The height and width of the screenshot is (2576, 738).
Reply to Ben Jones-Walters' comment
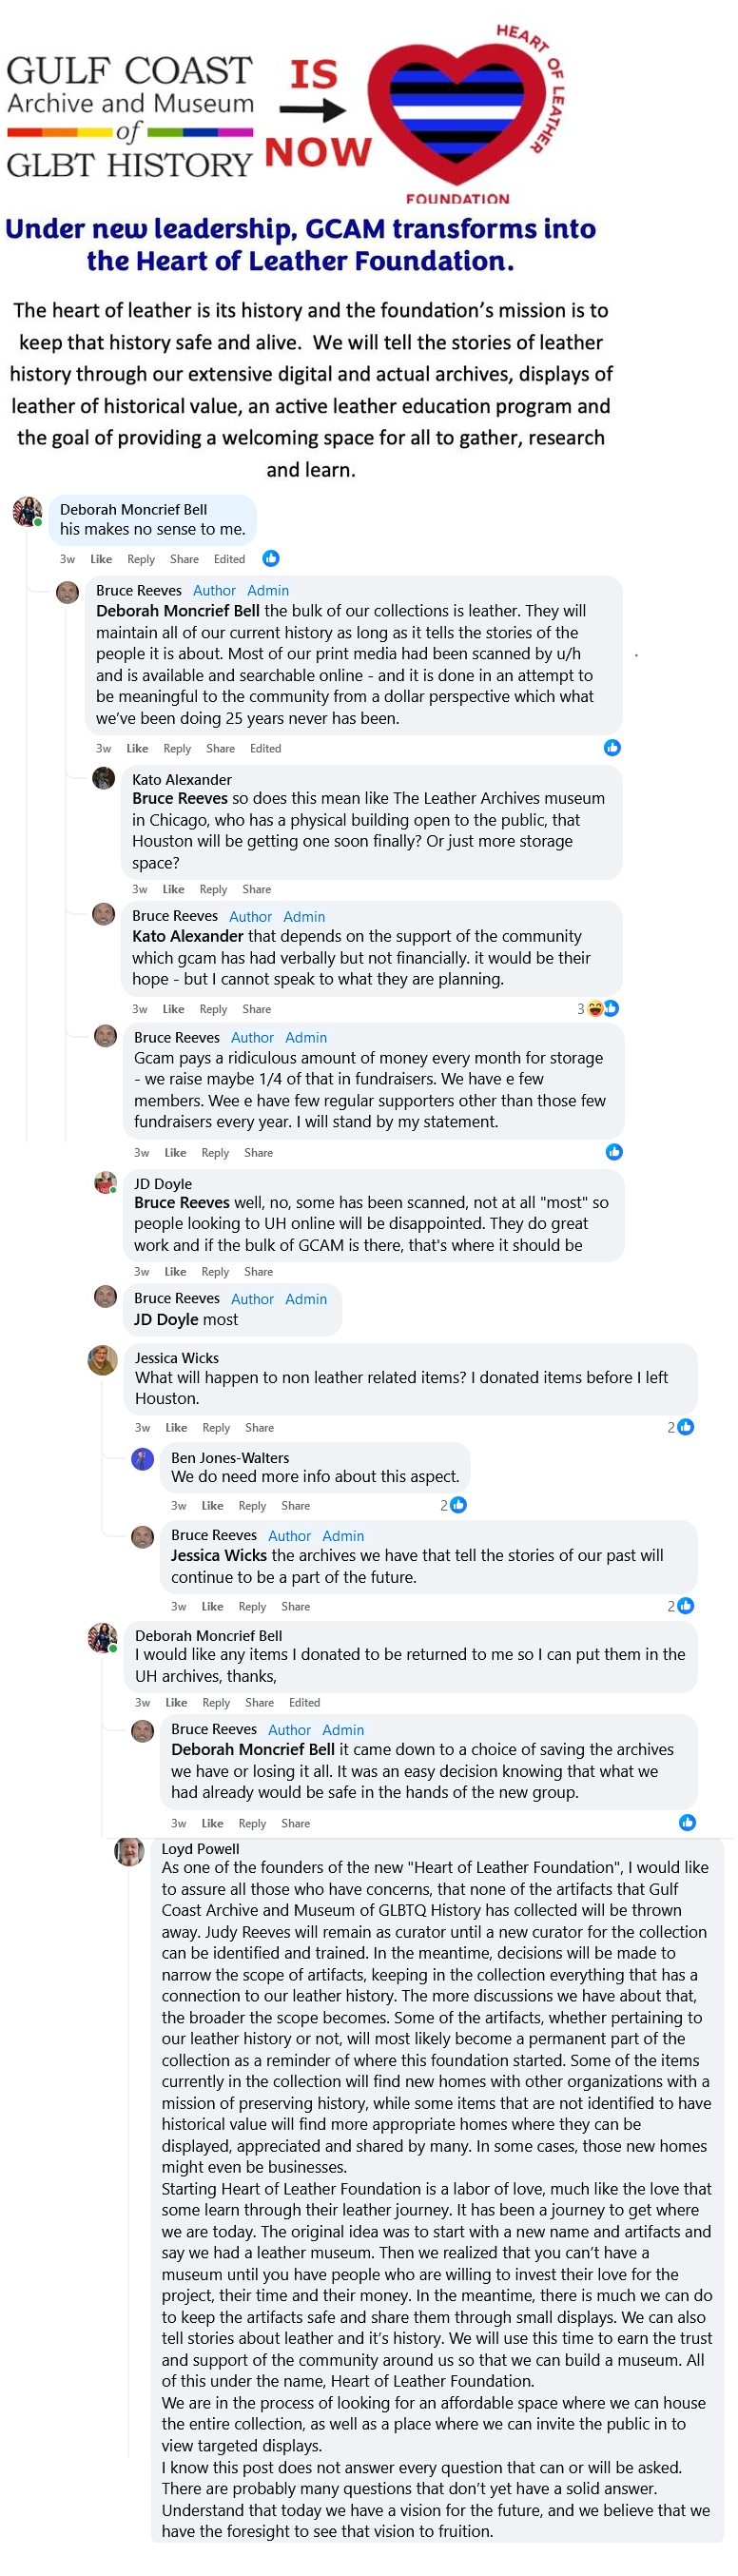252,1505
